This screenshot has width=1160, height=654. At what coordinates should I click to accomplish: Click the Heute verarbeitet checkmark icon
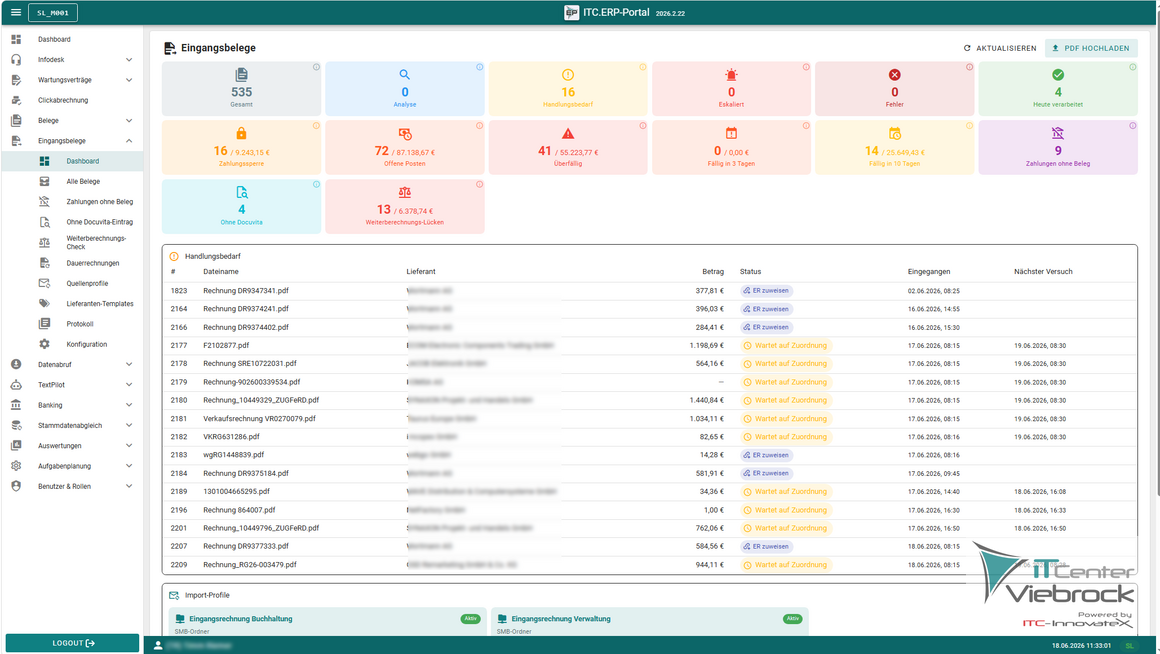click(x=1058, y=75)
